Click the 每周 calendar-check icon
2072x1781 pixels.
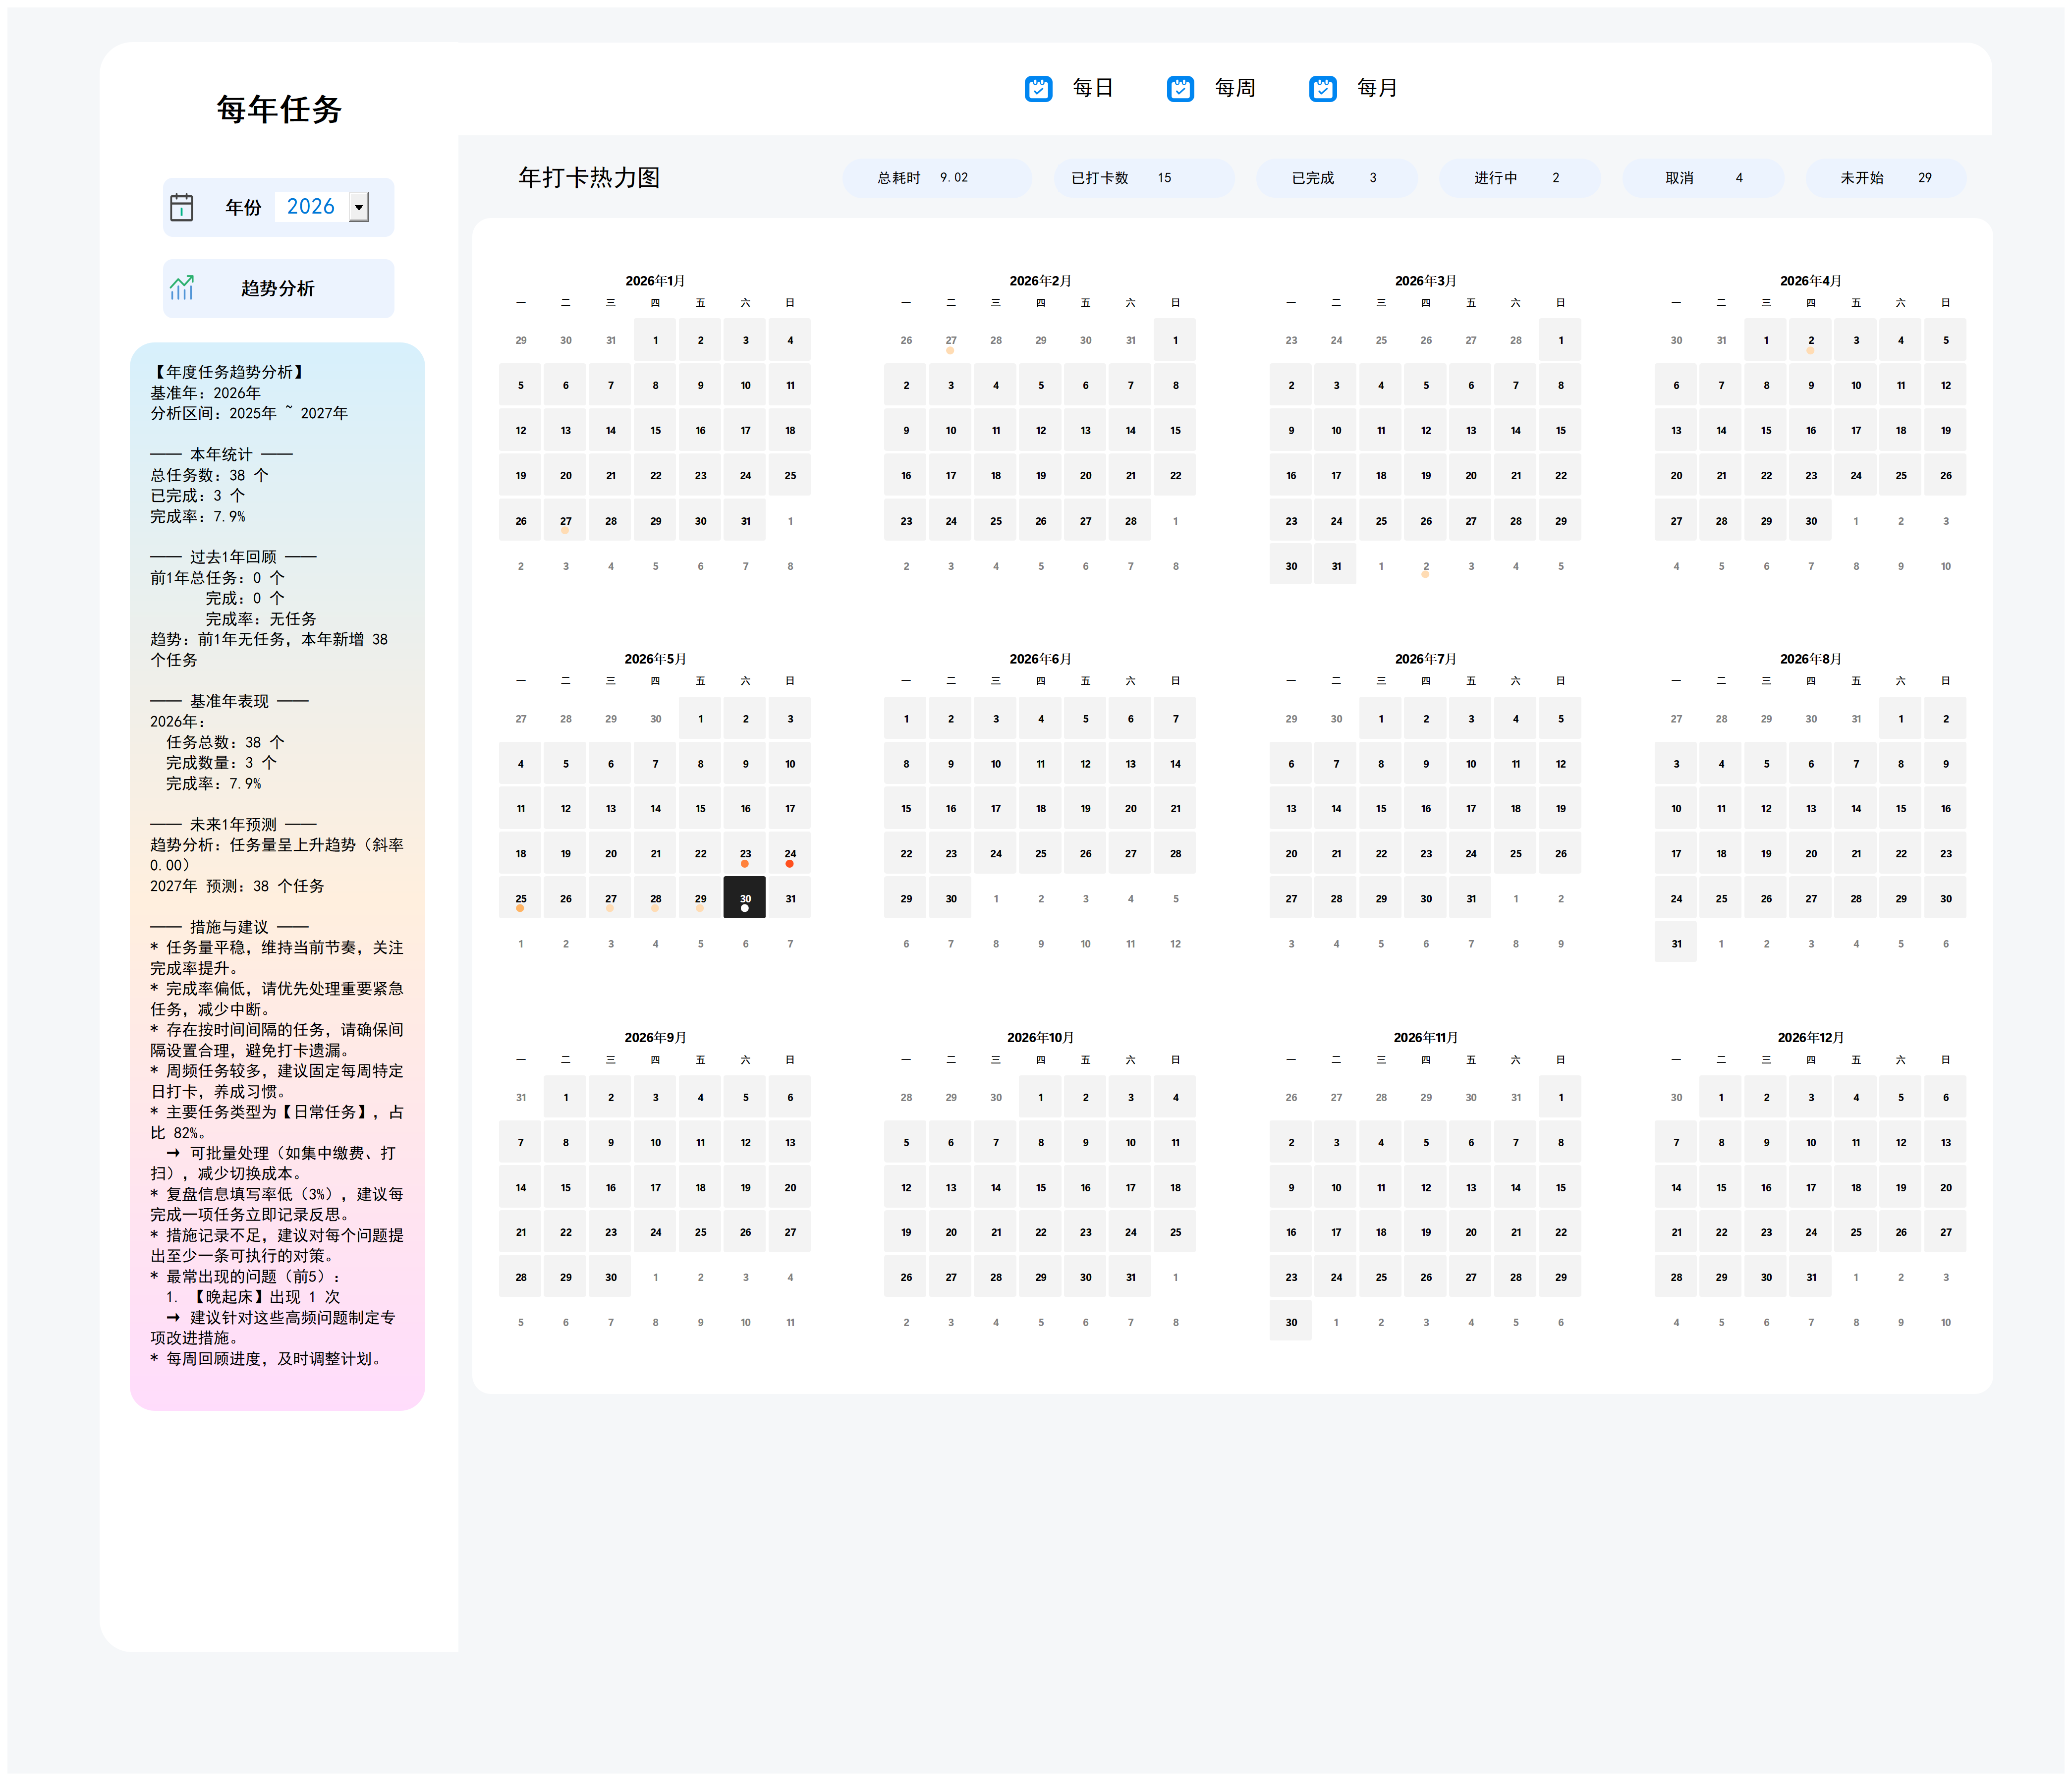pos(1180,88)
